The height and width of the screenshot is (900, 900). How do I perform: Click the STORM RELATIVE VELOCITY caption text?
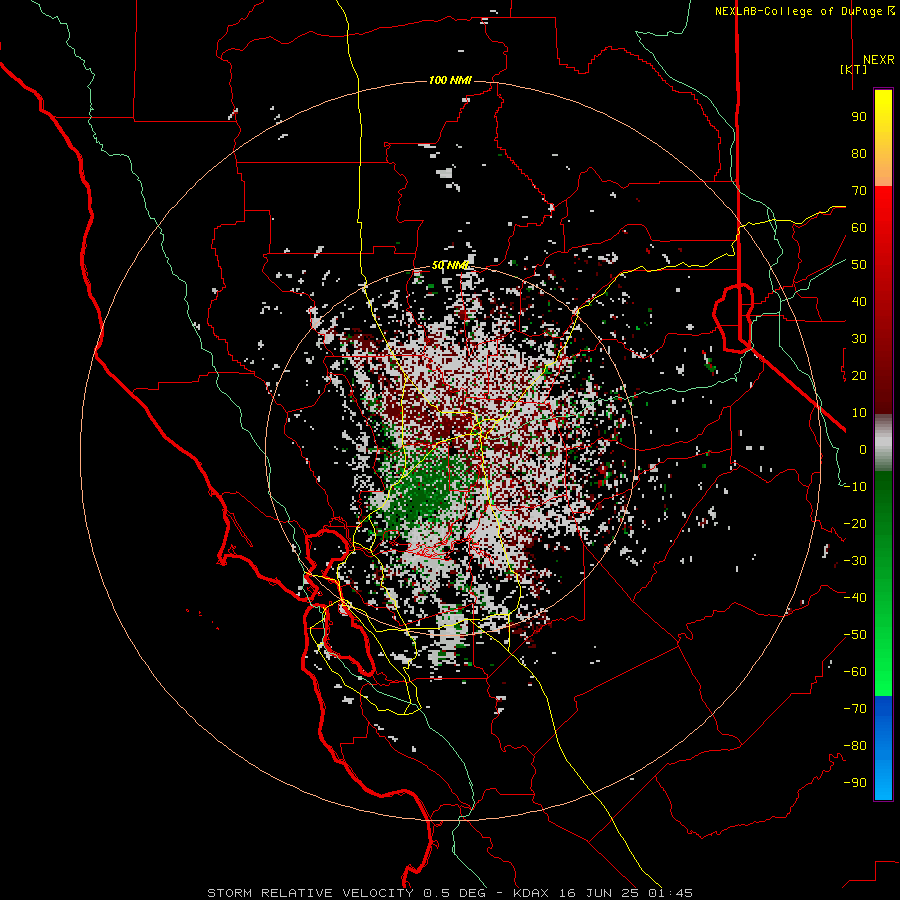310,893
